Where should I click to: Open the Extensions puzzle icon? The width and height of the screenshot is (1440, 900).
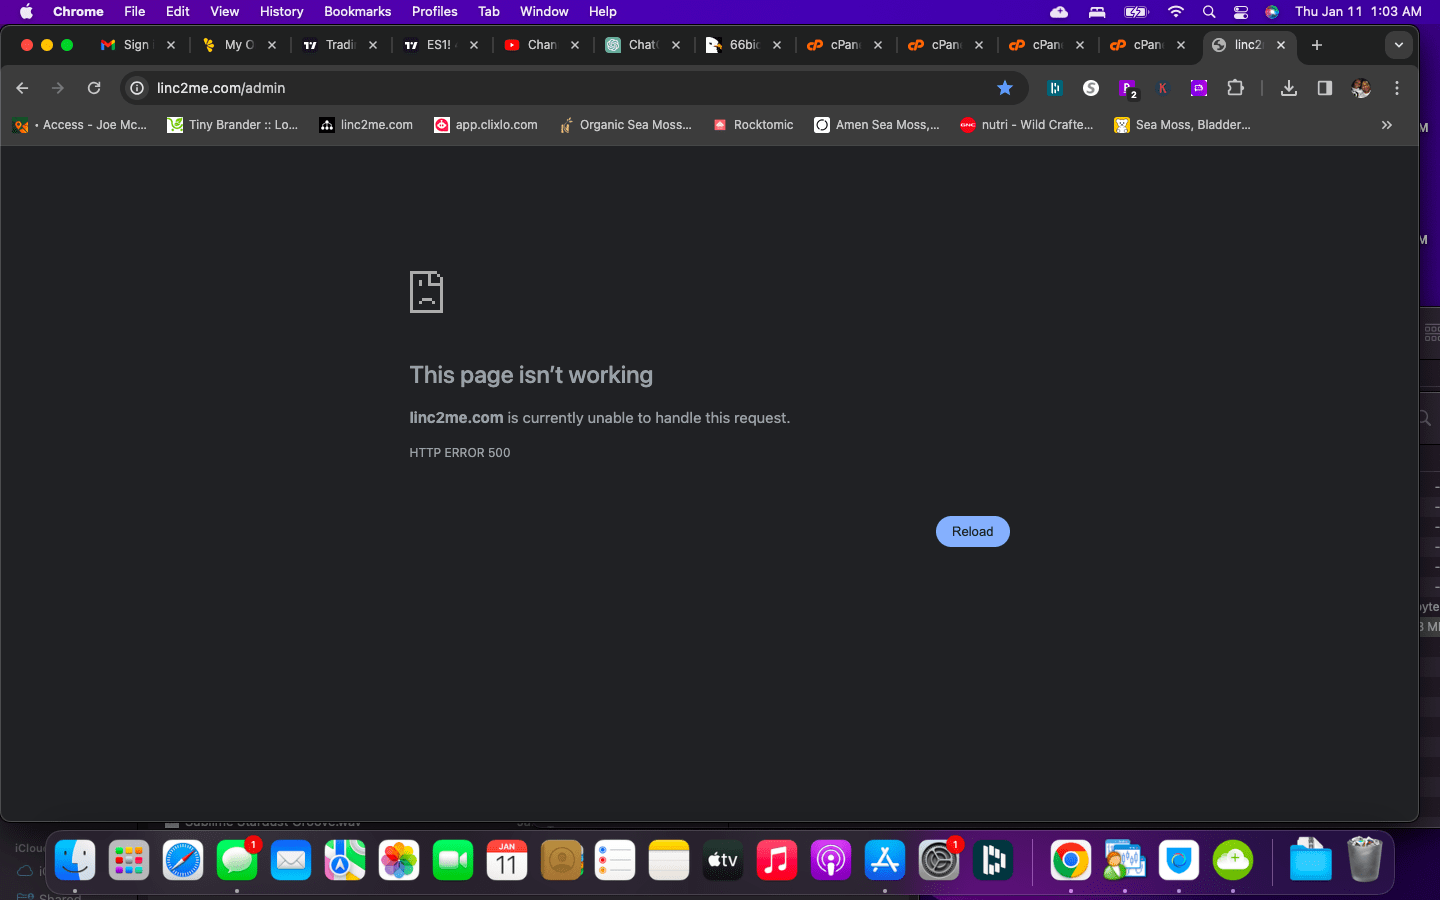click(1235, 88)
